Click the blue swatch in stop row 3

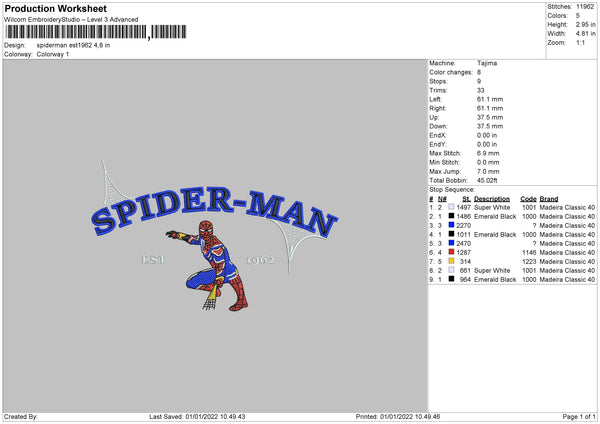(452, 225)
